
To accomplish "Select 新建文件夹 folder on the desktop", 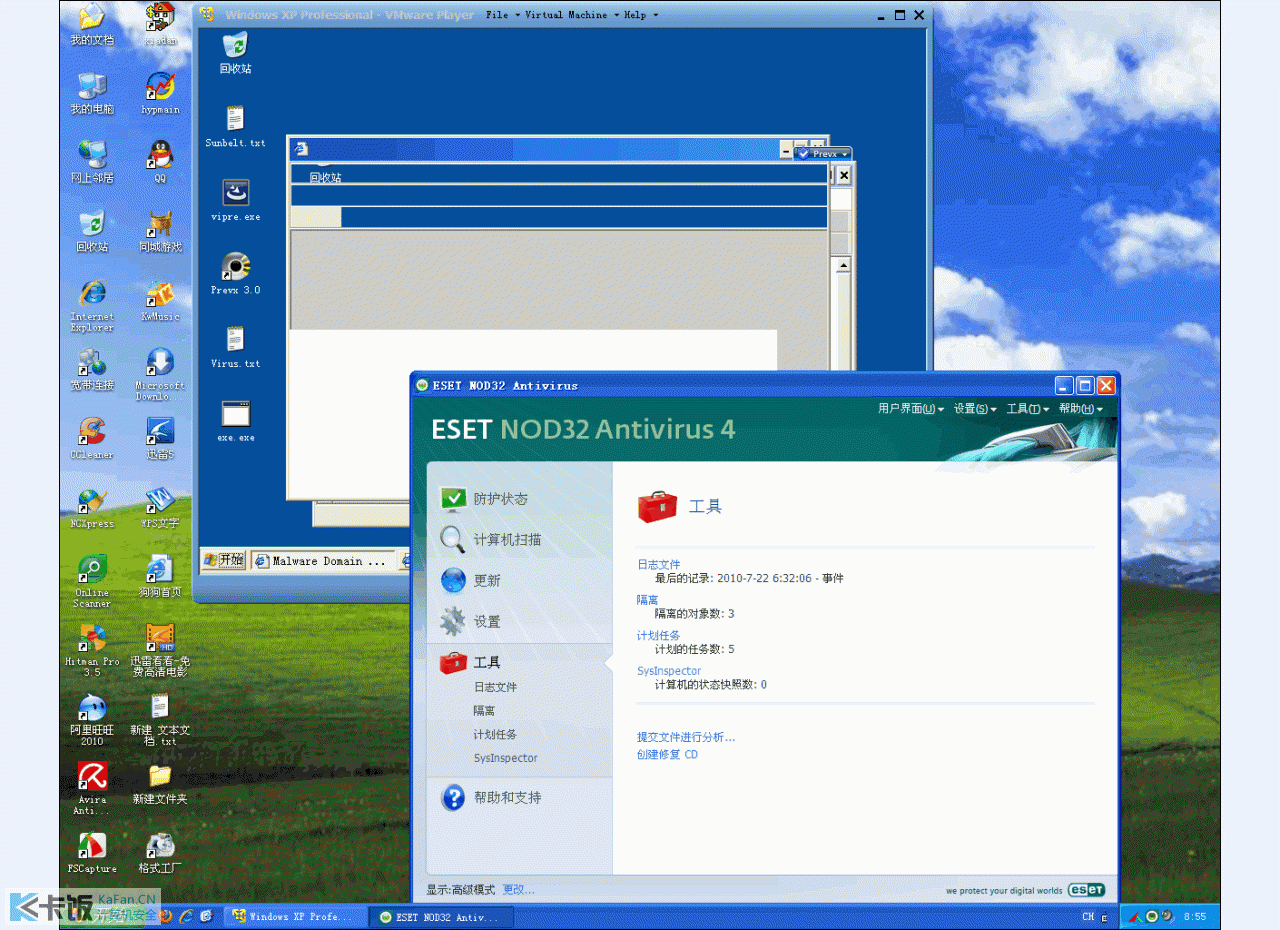I will (x=160, y=783).
